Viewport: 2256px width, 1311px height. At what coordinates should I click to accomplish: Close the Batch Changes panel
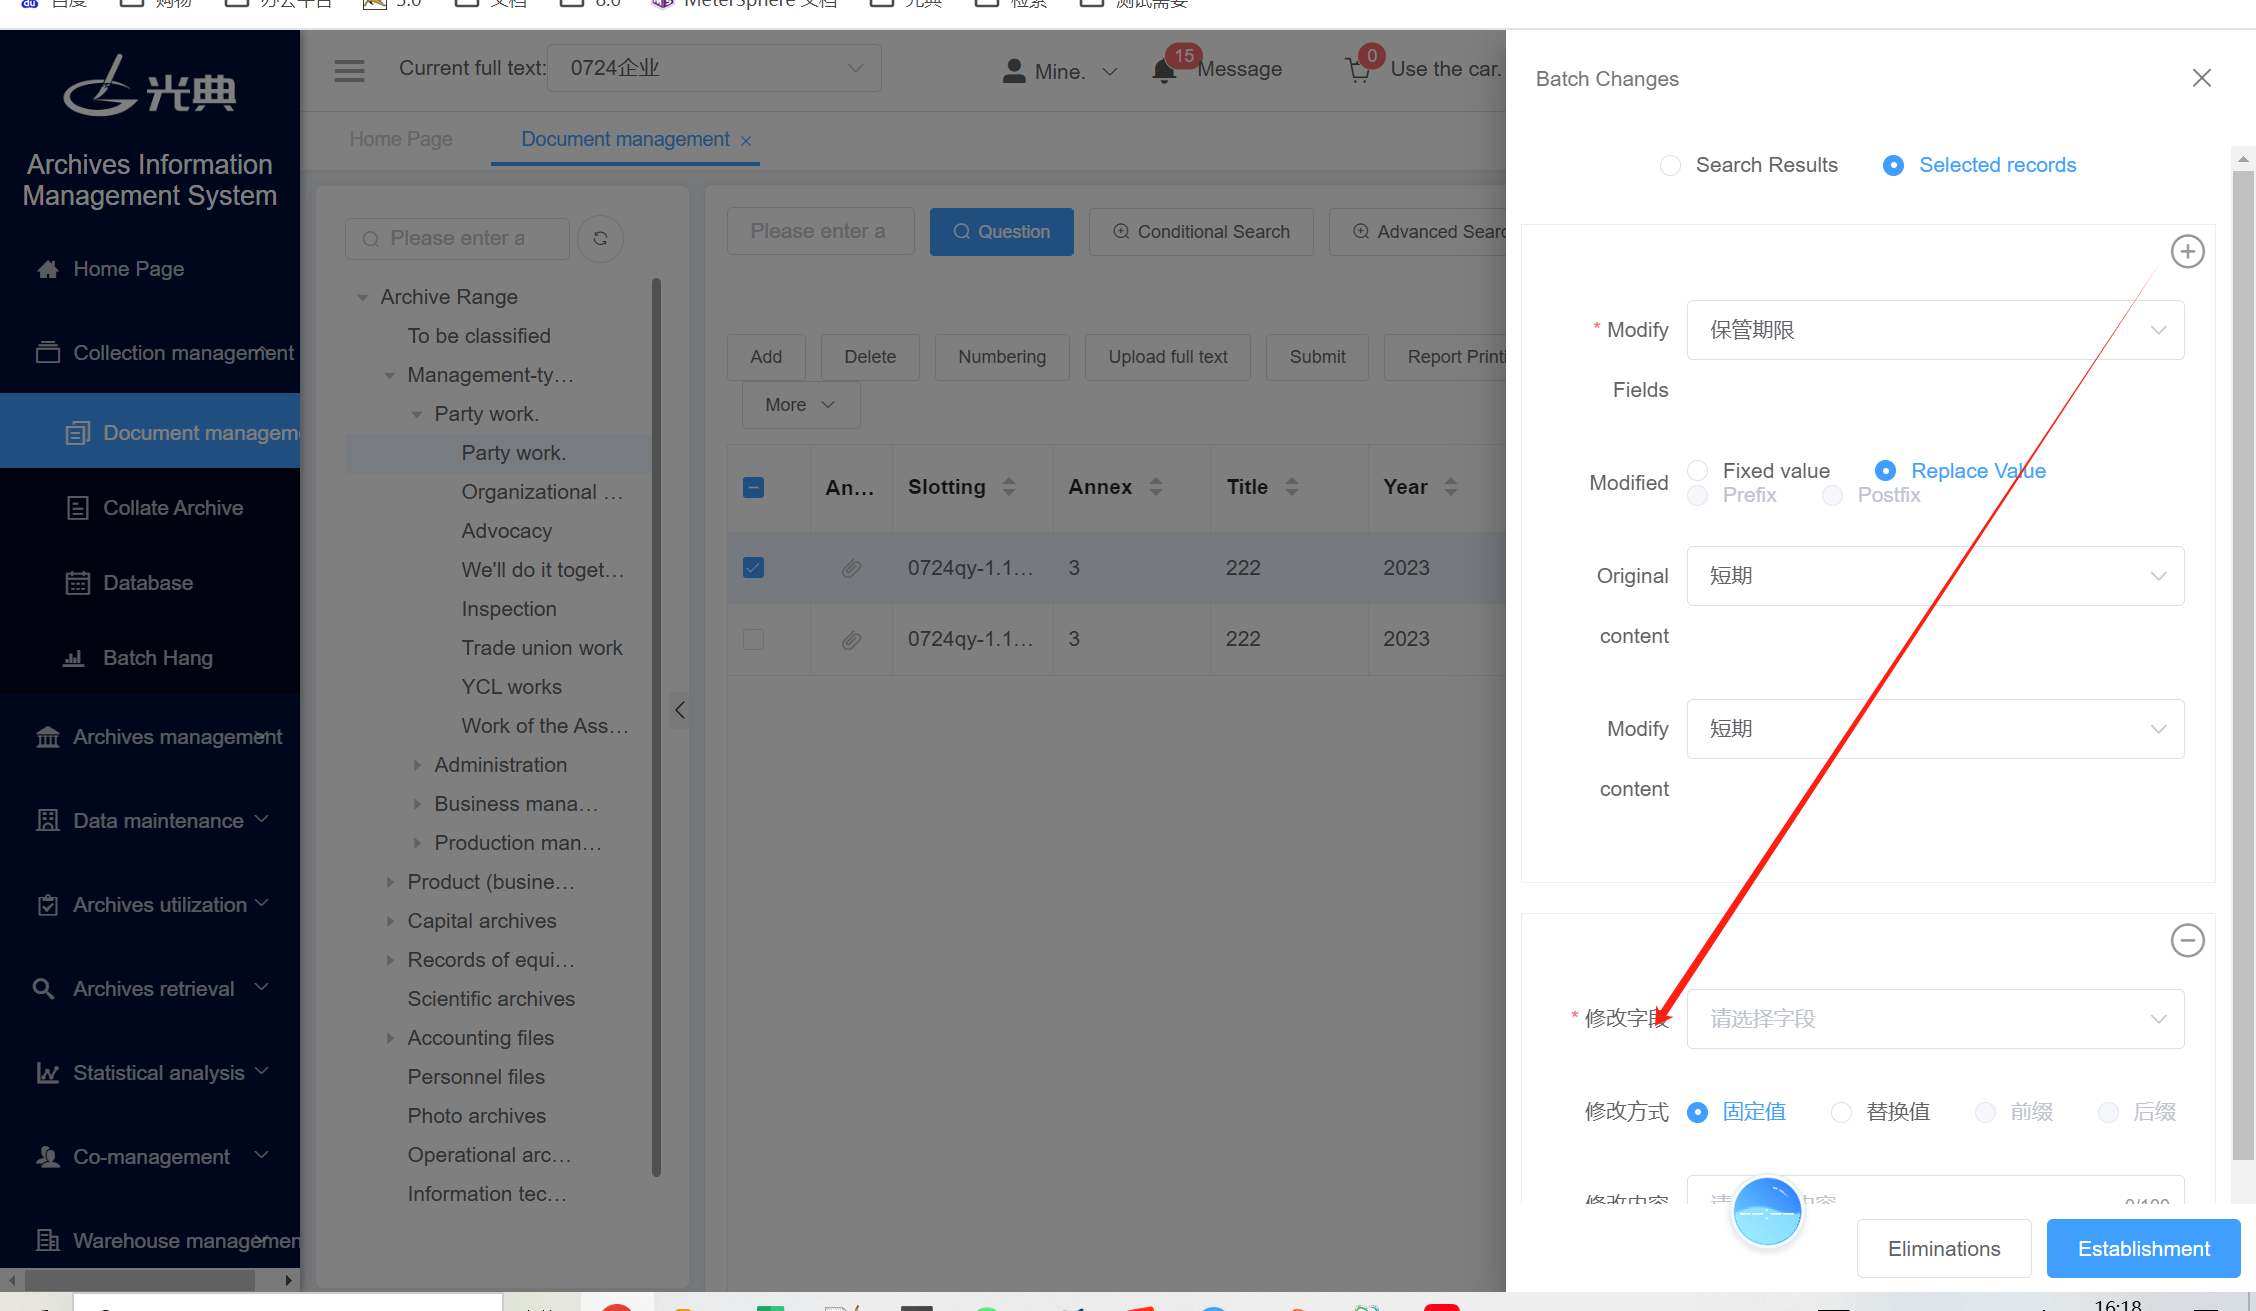pyautogui.click(x=2201, y=78)
